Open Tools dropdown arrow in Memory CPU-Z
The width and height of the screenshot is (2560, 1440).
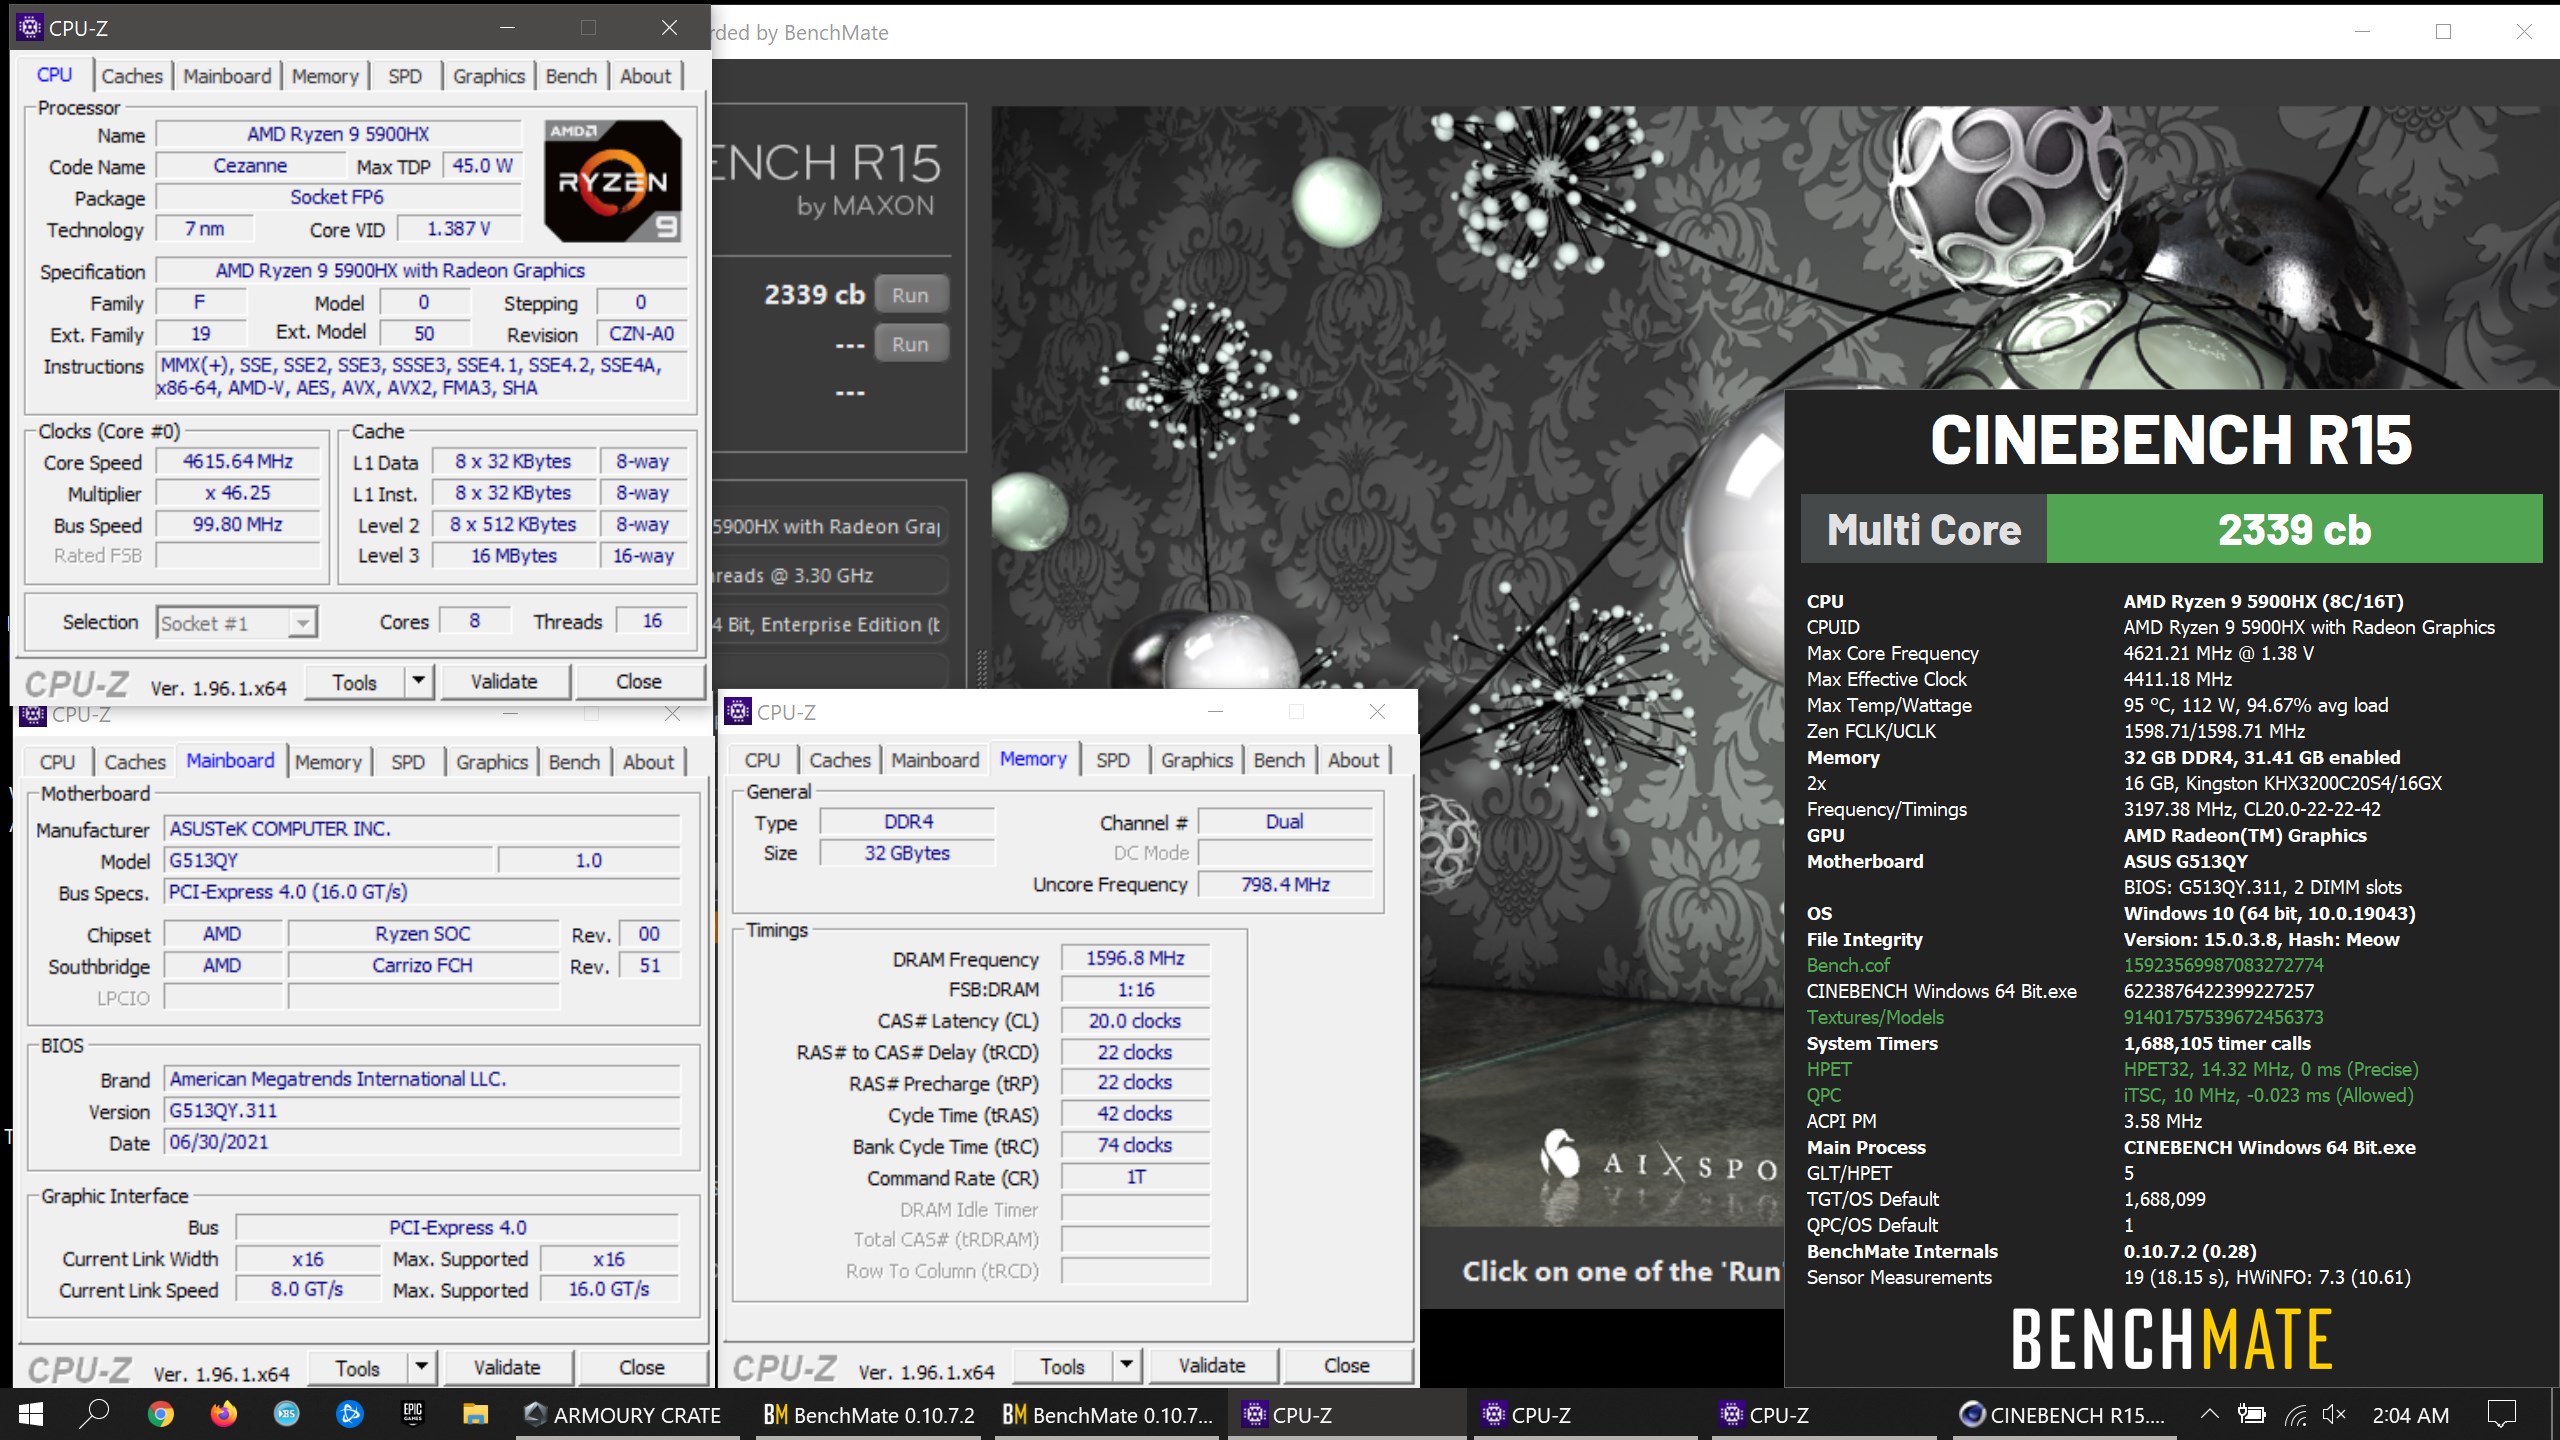[1127, 1365]
